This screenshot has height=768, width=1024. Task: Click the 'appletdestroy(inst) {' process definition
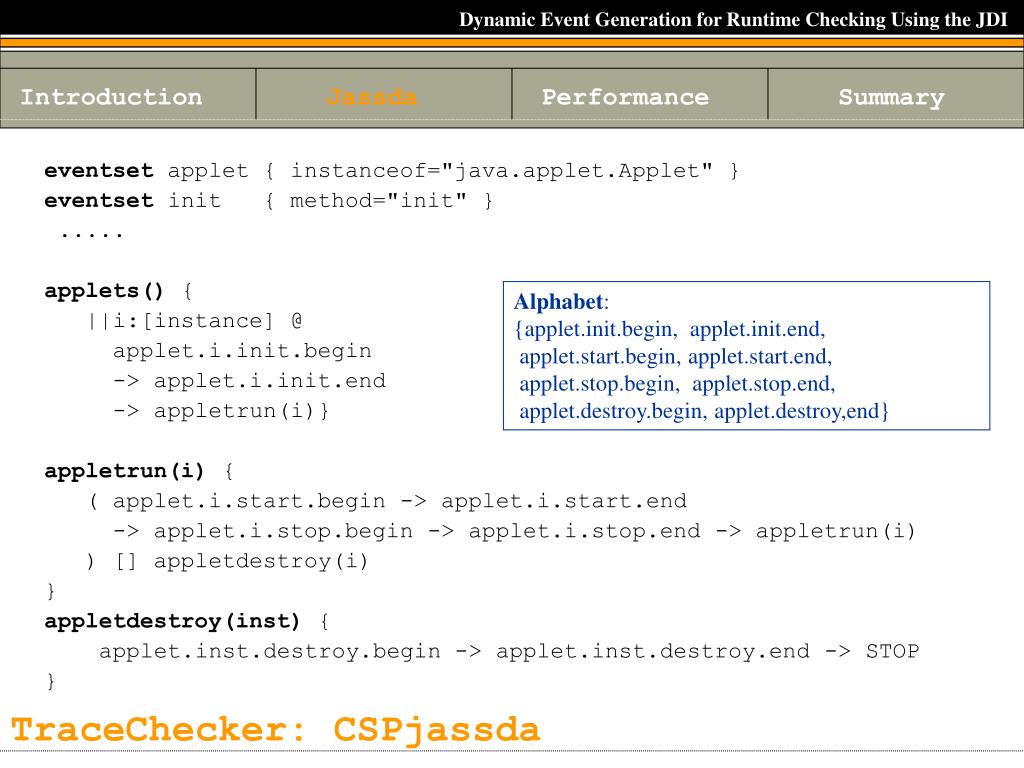click(186, 621)
